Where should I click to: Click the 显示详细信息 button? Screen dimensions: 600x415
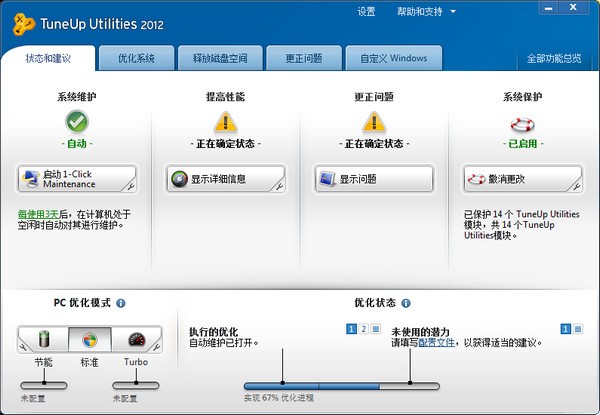[225, 179]
